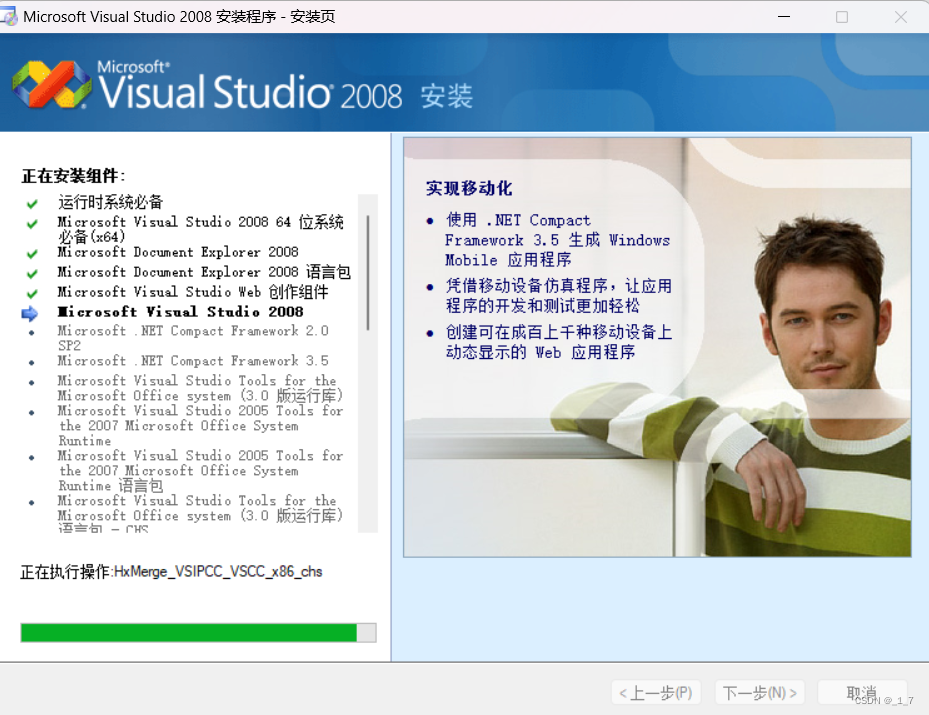Click the green installation progress bar

[198, 633]
